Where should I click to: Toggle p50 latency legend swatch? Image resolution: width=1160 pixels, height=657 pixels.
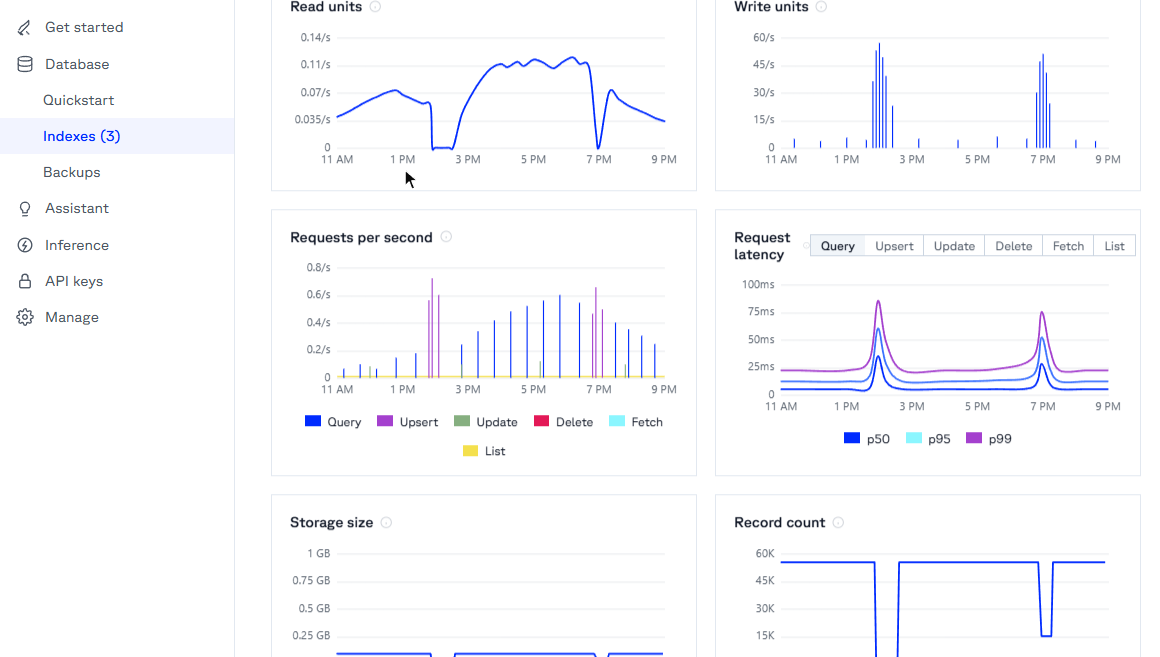pos(852,438)
